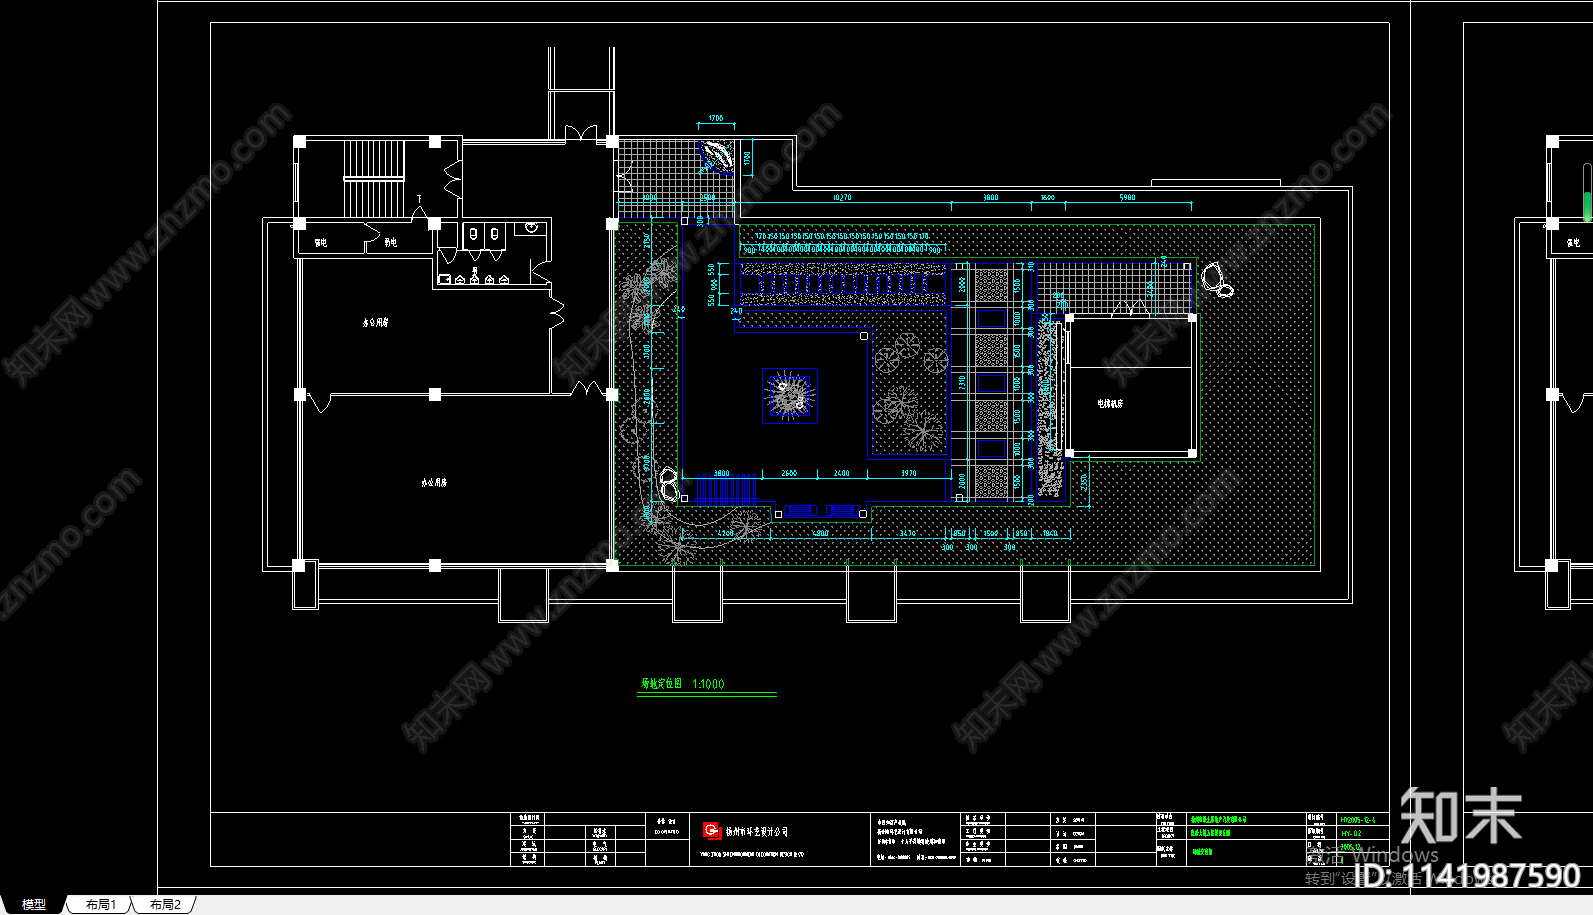Select the 3470 dimension text
The height and width of the screenshot is (915, 1593).
coord(907,534)
